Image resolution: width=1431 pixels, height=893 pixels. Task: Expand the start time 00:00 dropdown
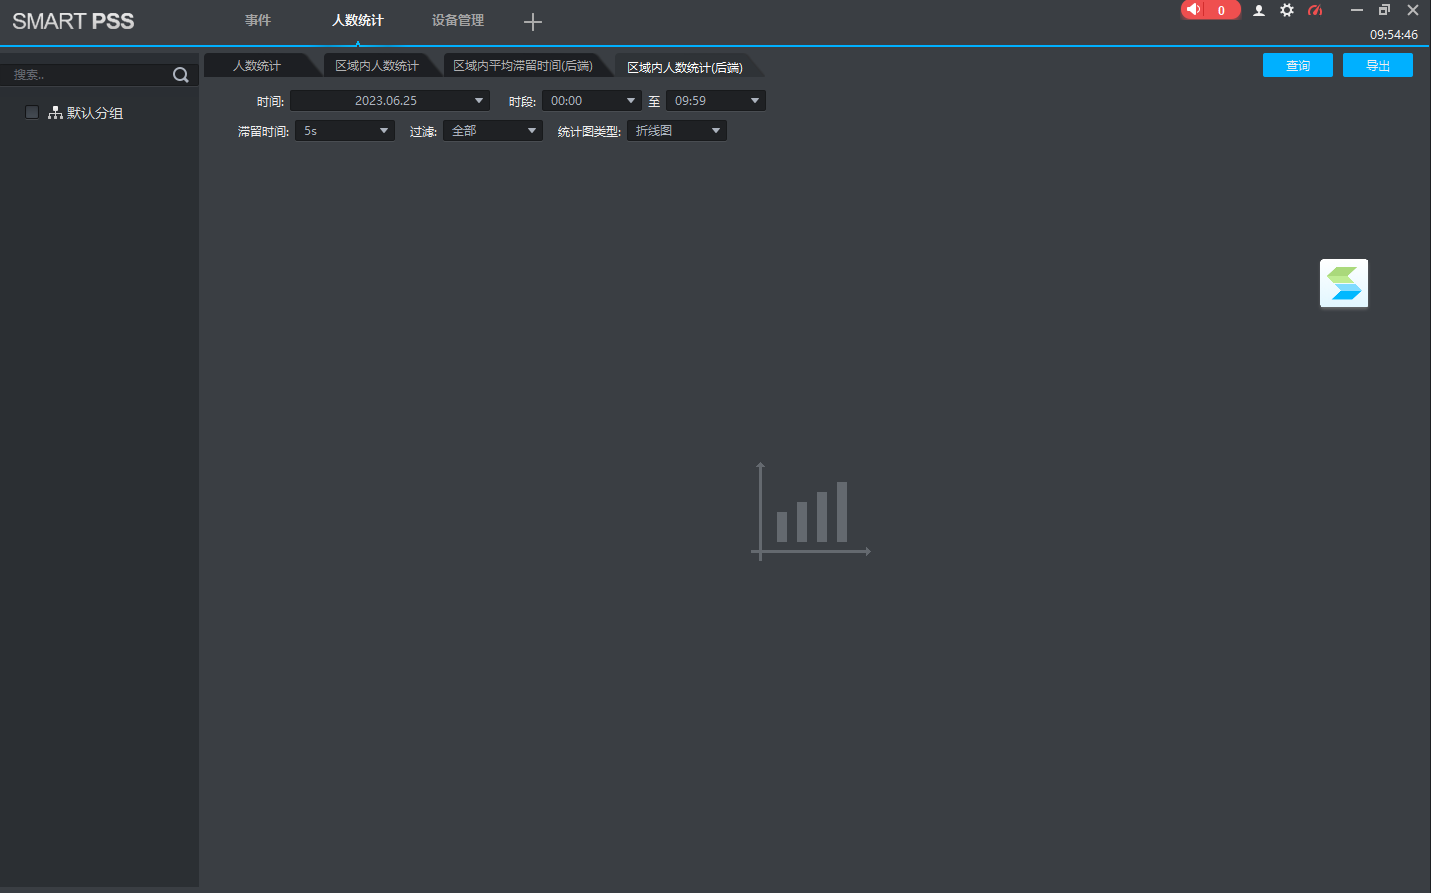591,101
